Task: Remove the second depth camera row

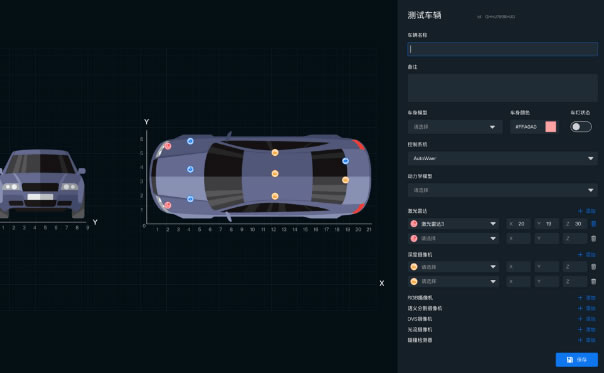Action: [x=594, y=282]
